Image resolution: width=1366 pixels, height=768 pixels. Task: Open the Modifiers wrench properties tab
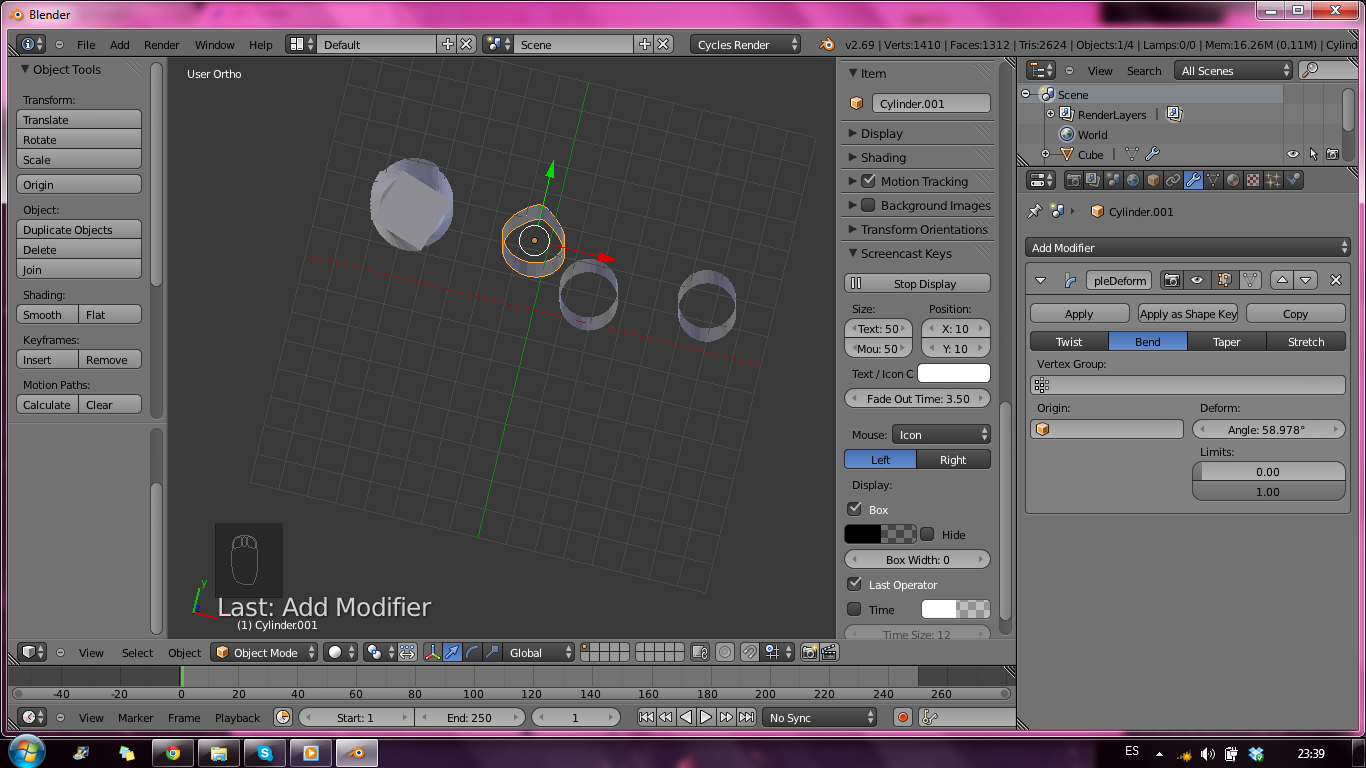[x=1193, y=180]
